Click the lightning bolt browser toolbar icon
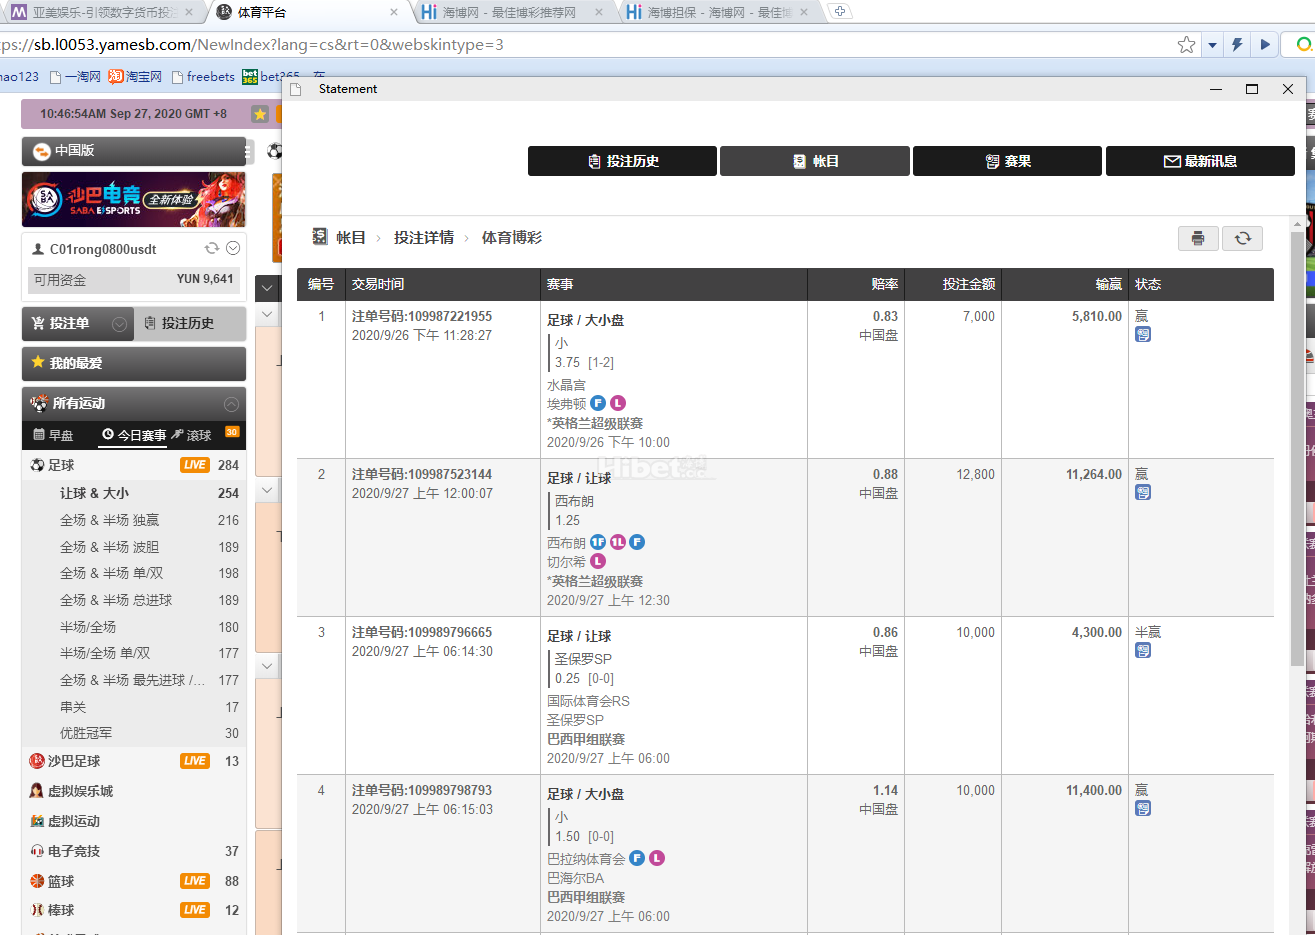1315x935 pixels. pyautogui.click(x=1237, y=45)
